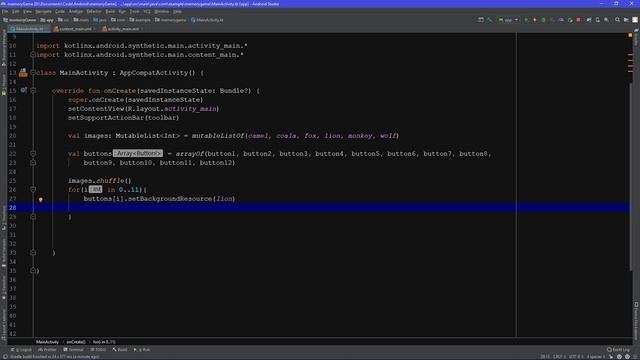This screenshot has width=640, height=360.
Task: Switch to the MainActivity.kt editor tab
Action: click(x=29, y=29)
